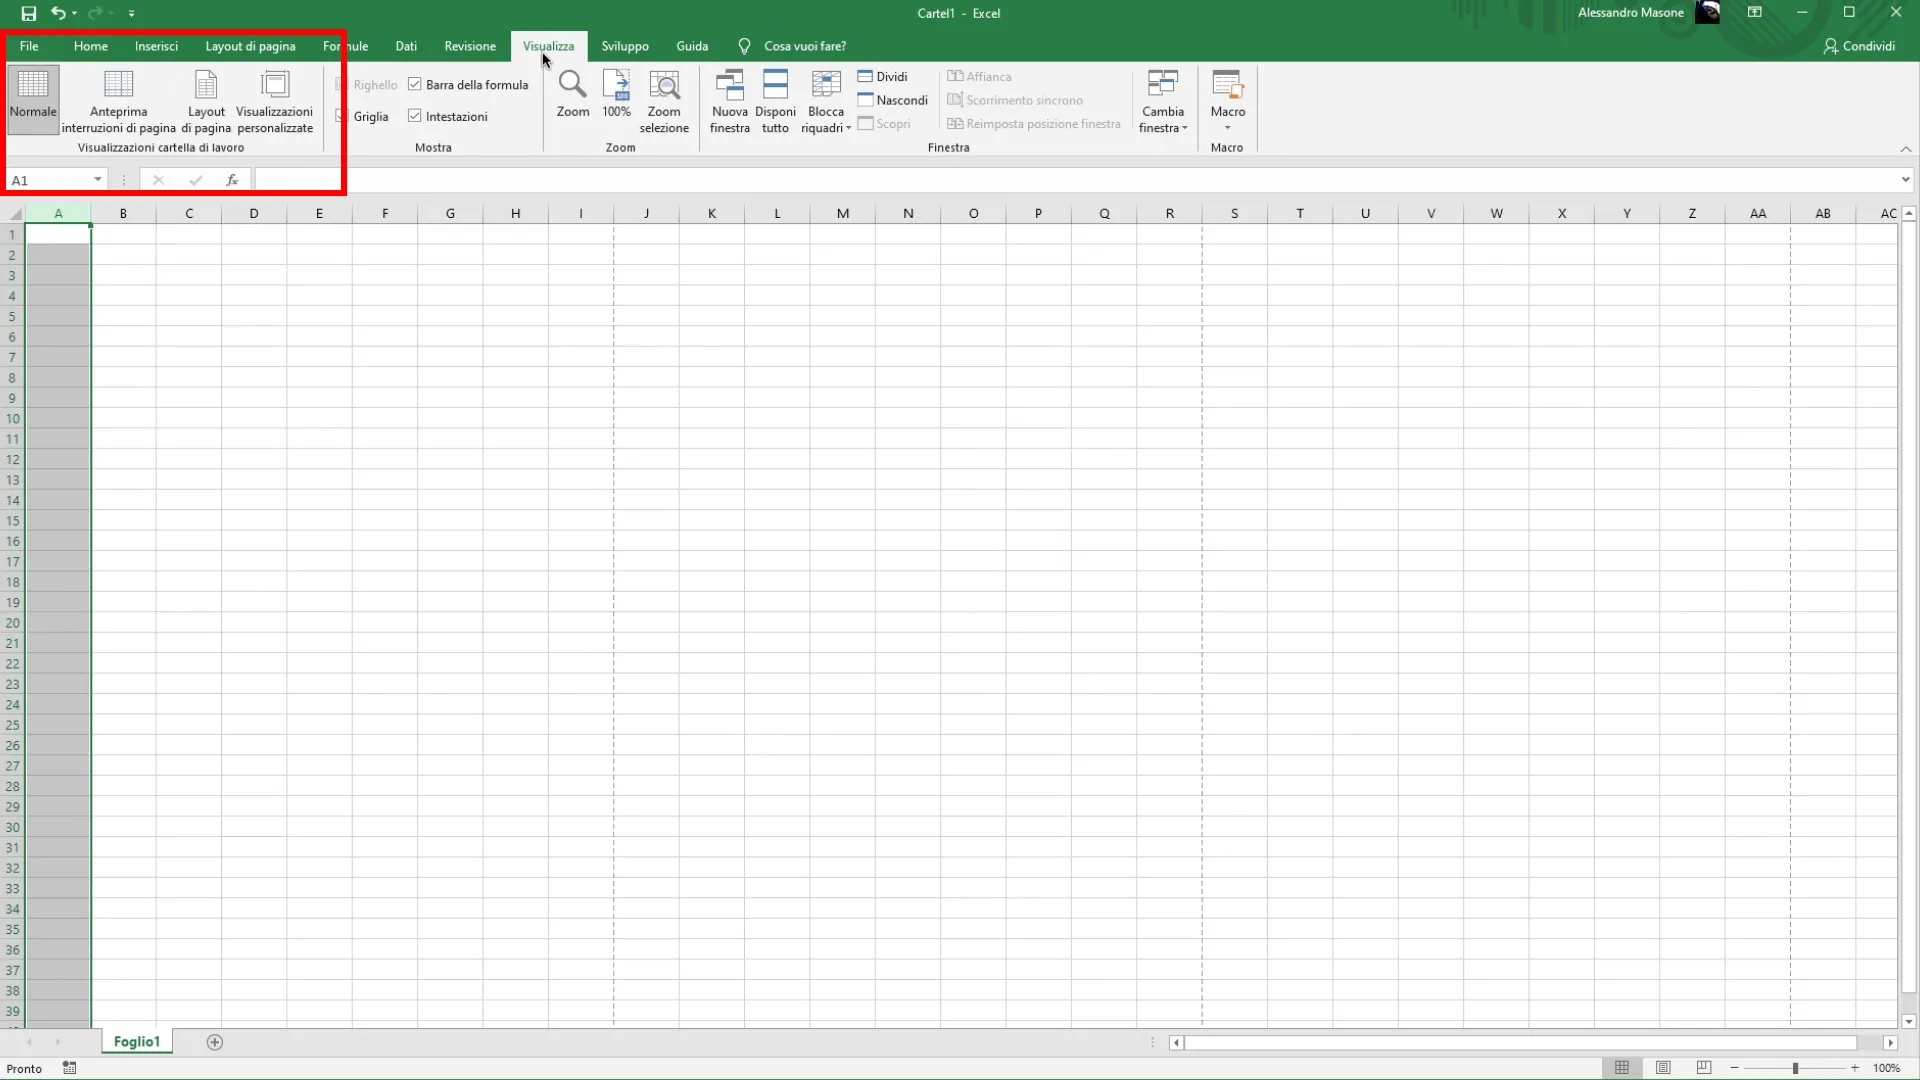
Task: Click the Dividi button
Action: pyautogui.click(x=883, y=77)
